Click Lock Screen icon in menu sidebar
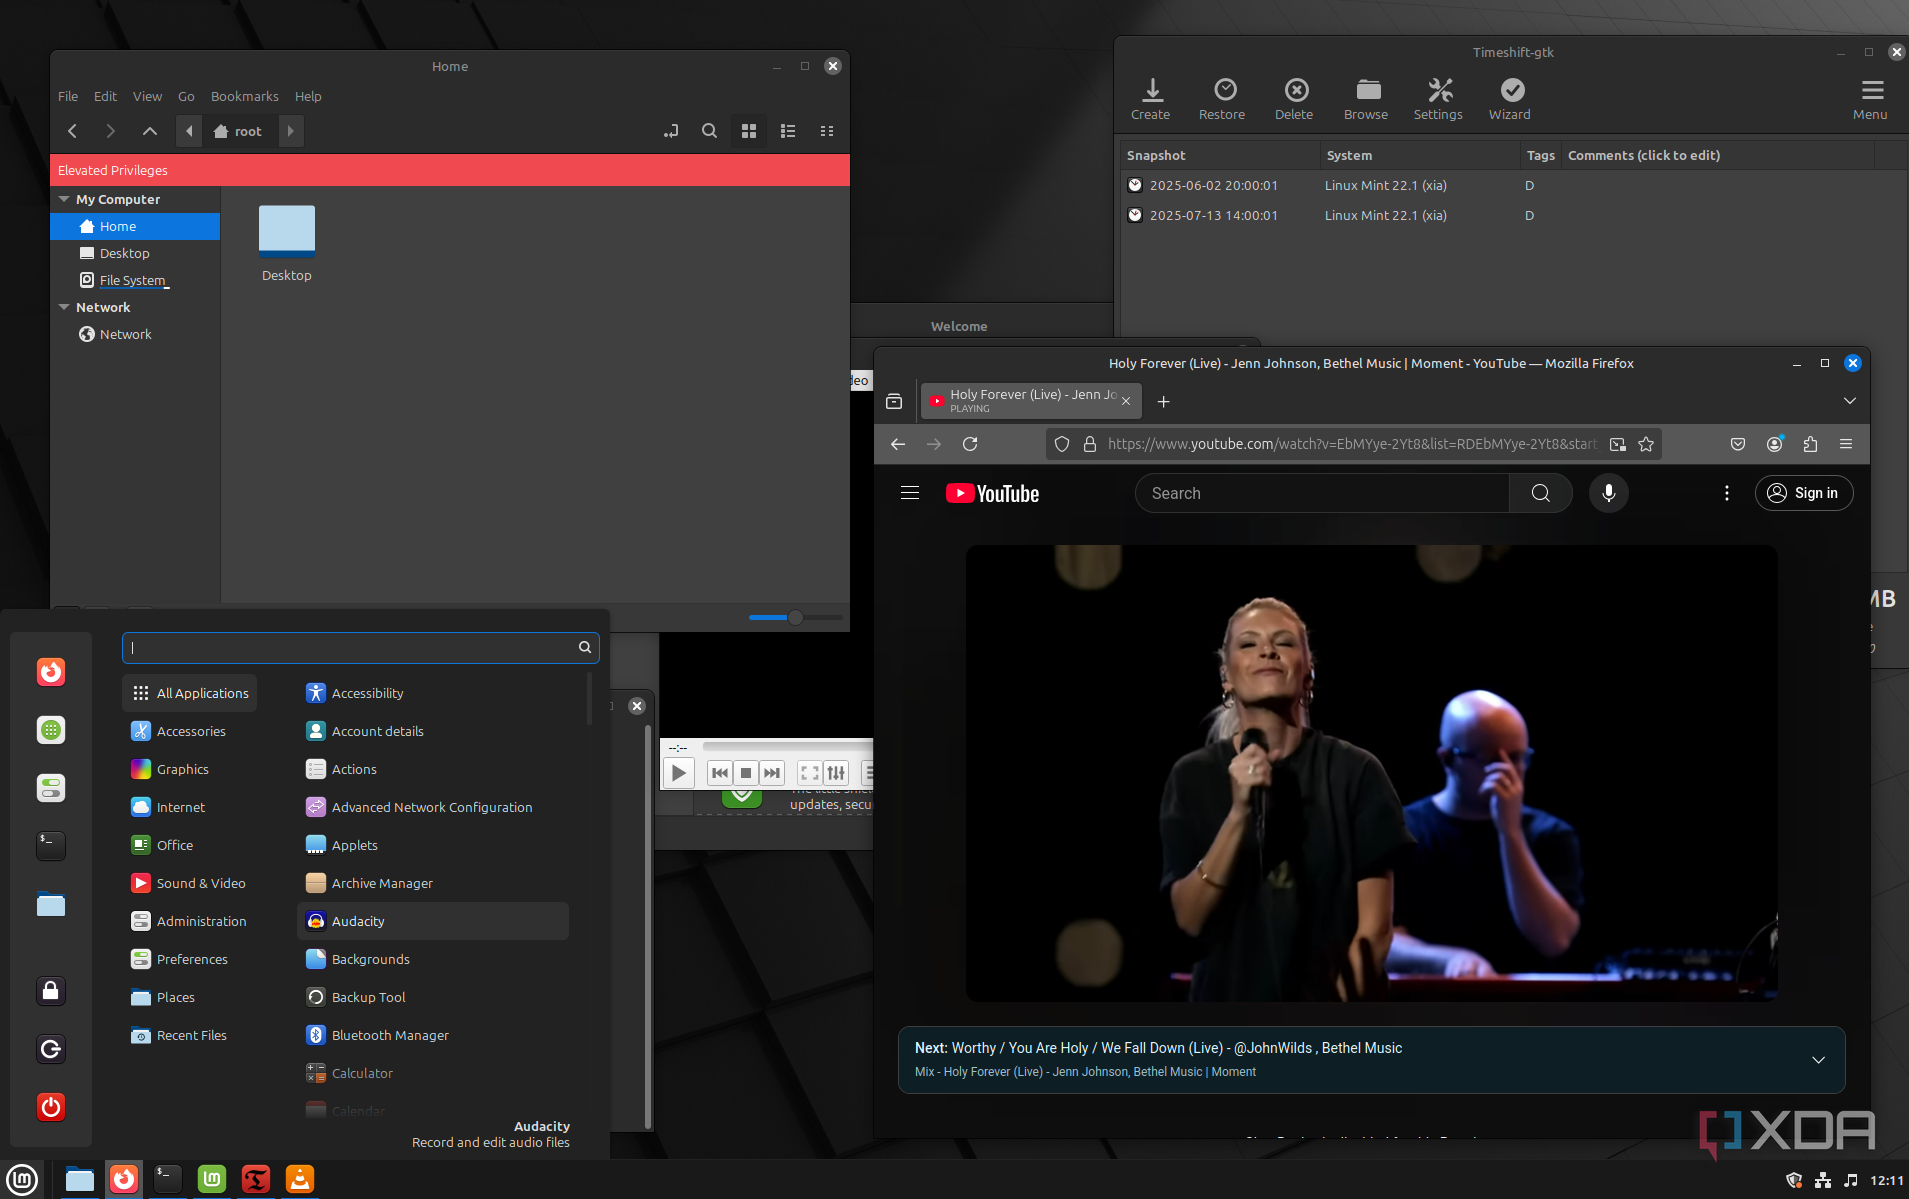The image size is (1909, 1199). tap(51, 991)
